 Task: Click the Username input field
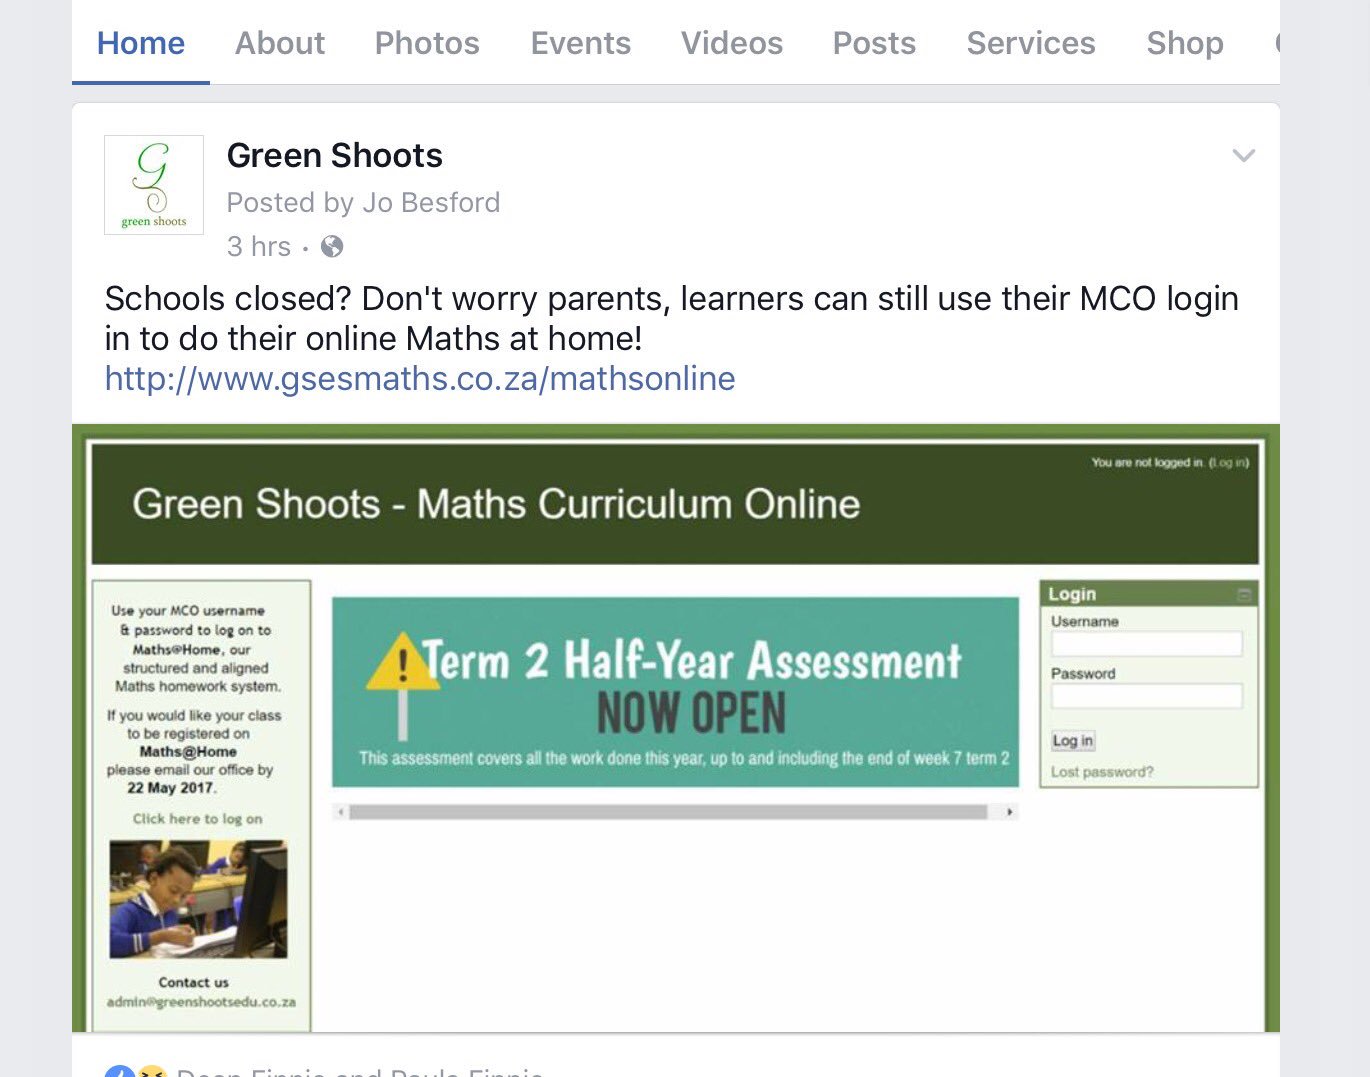click(x=1146, y=643)
